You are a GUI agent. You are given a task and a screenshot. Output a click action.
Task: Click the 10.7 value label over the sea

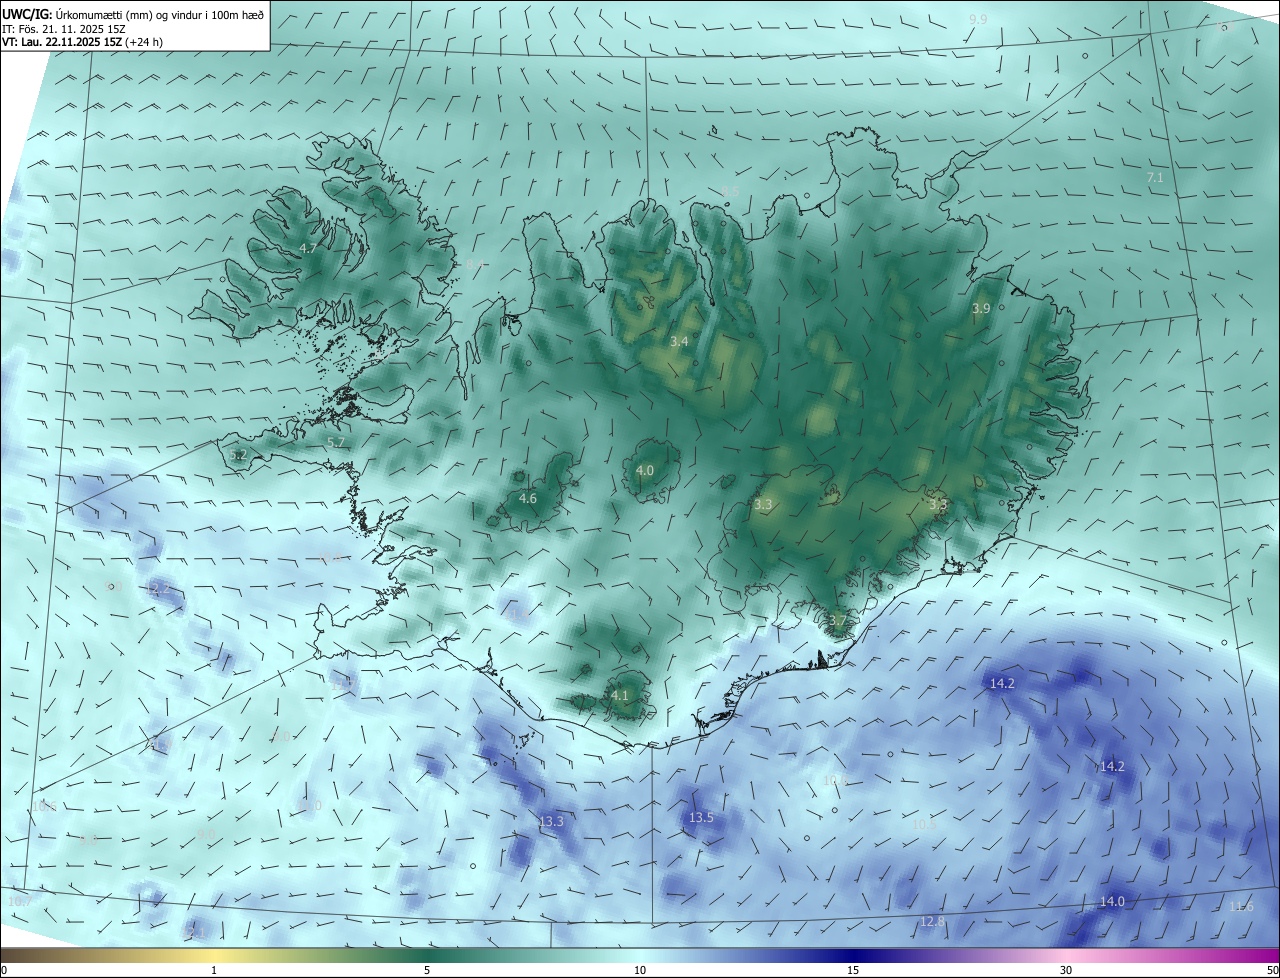click(x=20, y=902)
